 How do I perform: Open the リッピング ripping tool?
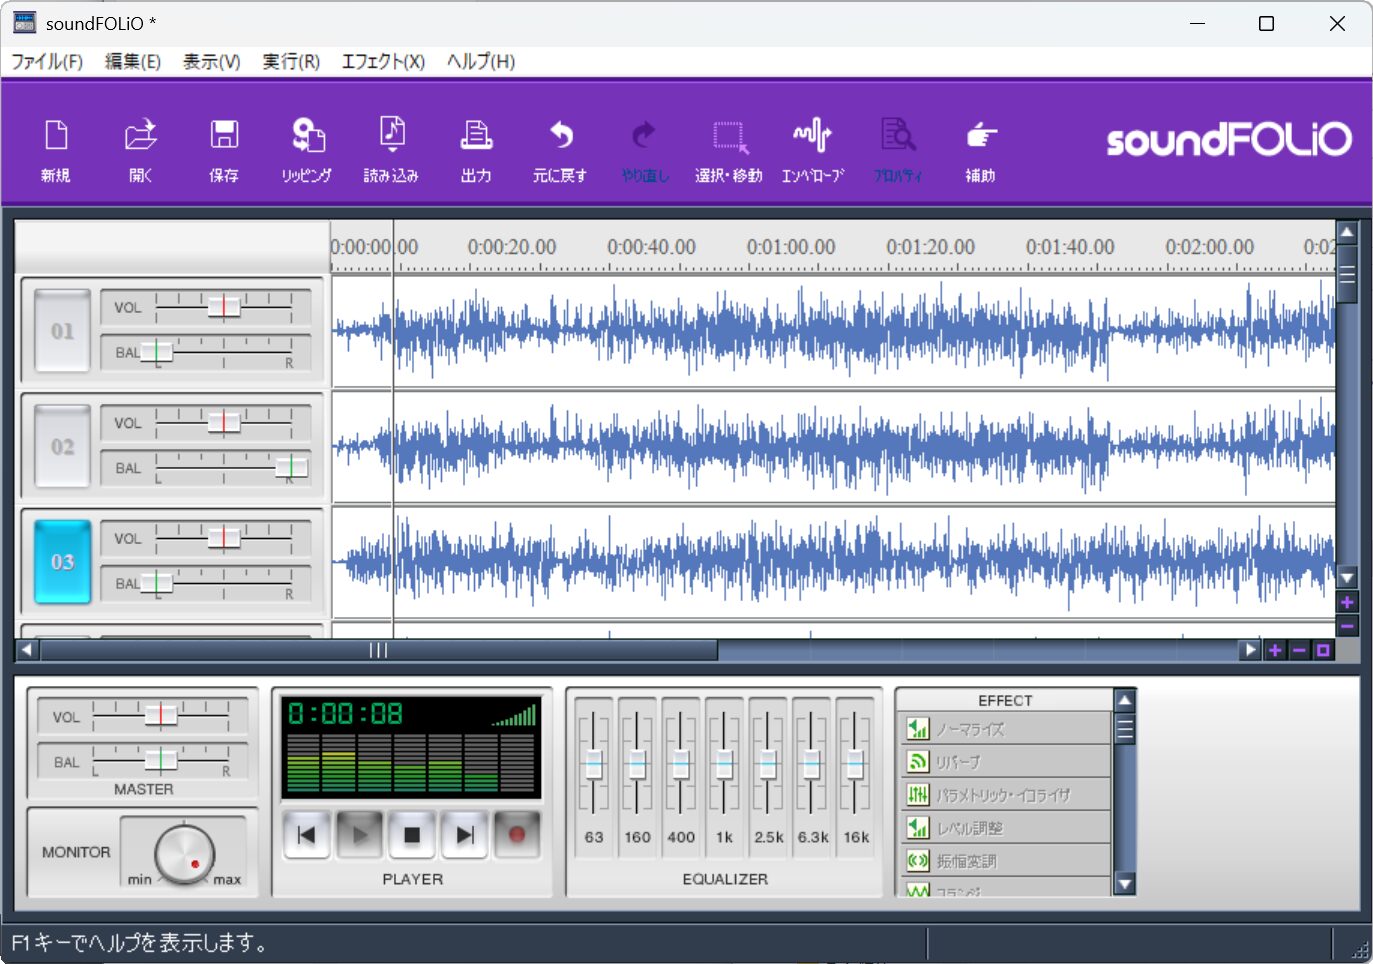coord(307,150)
